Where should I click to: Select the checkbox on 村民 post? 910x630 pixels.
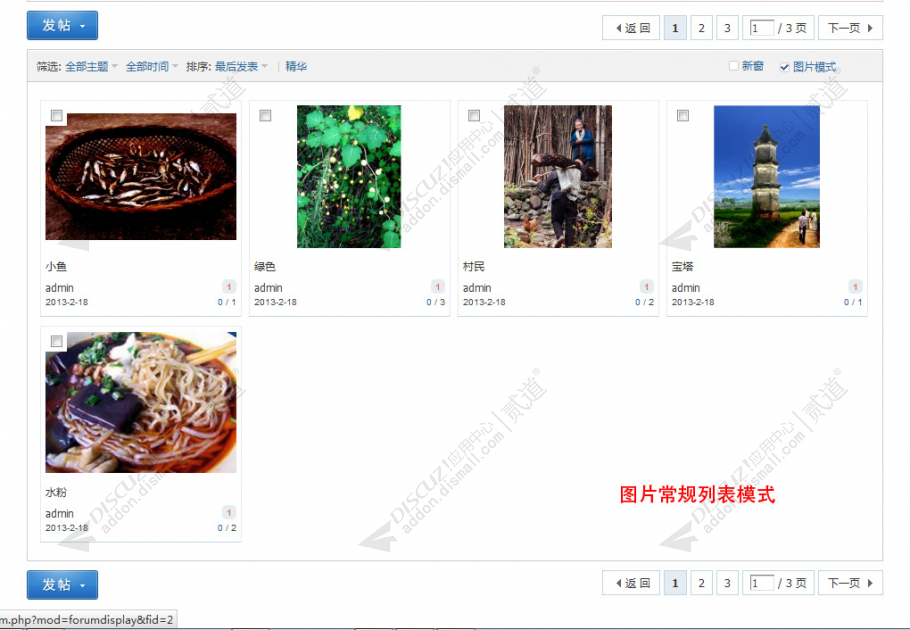coord(474,115)
